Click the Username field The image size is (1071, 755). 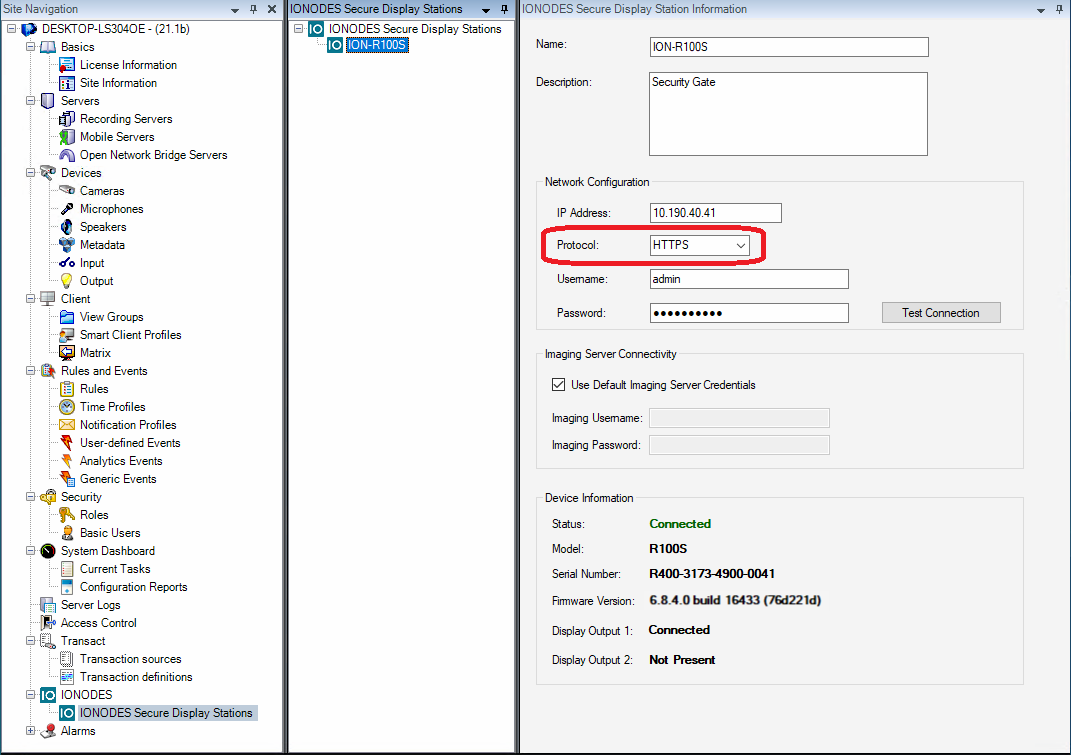[x=749, y=279]
